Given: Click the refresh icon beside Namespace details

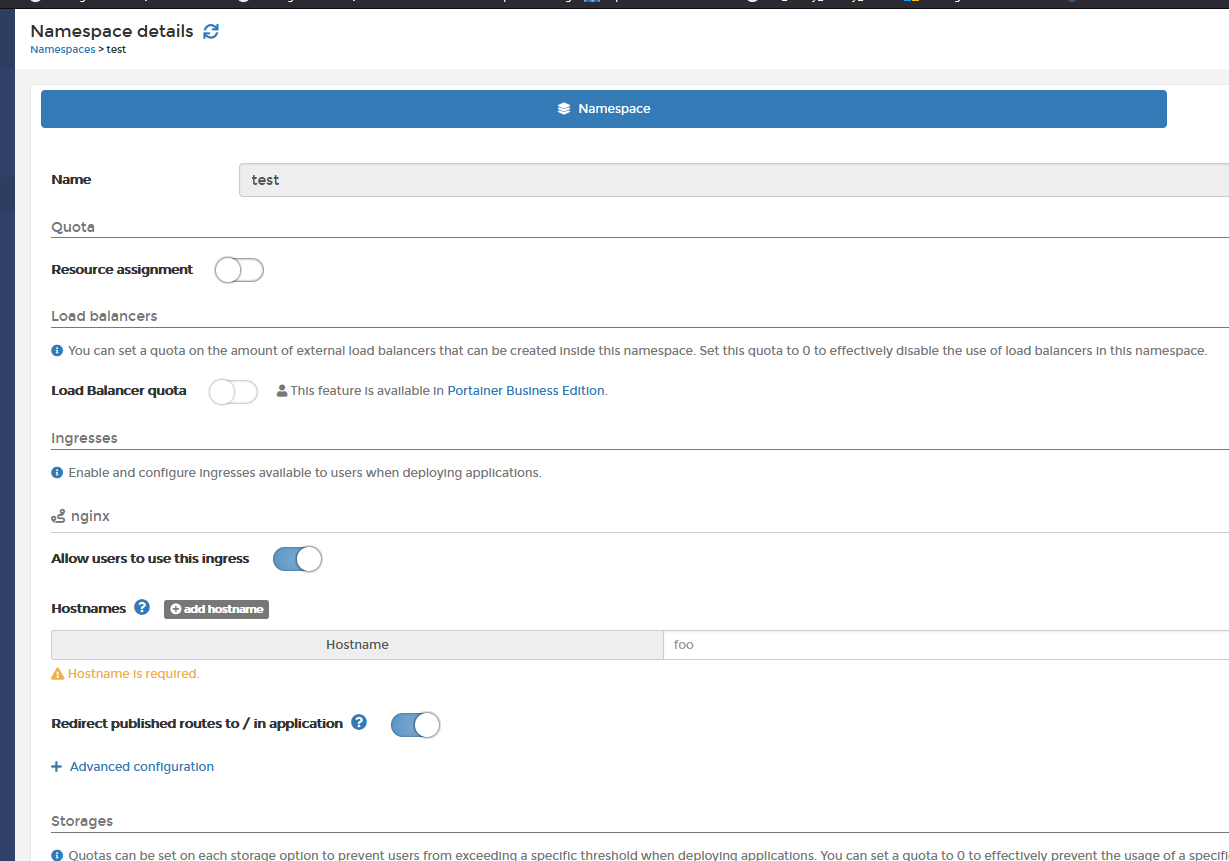Looking at the screenshot, I should click(x=211, y=31).
